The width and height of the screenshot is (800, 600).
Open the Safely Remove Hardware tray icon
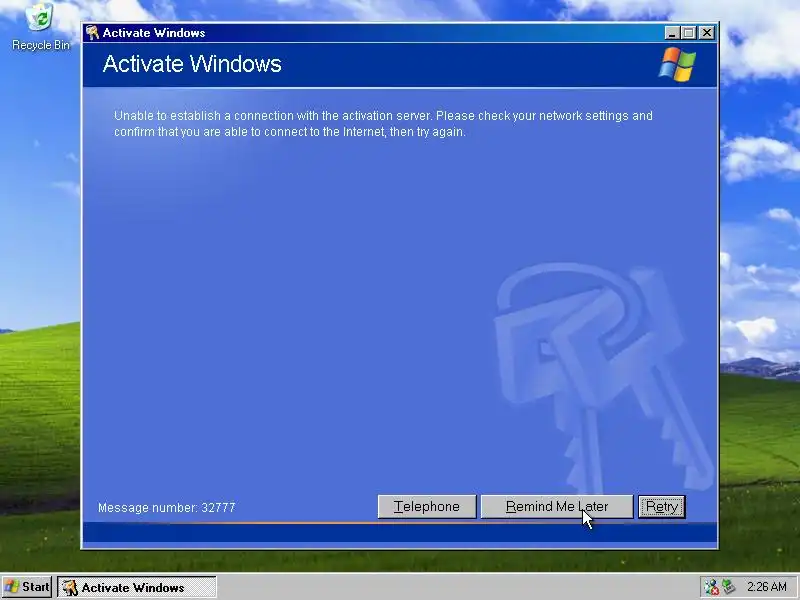729,587
